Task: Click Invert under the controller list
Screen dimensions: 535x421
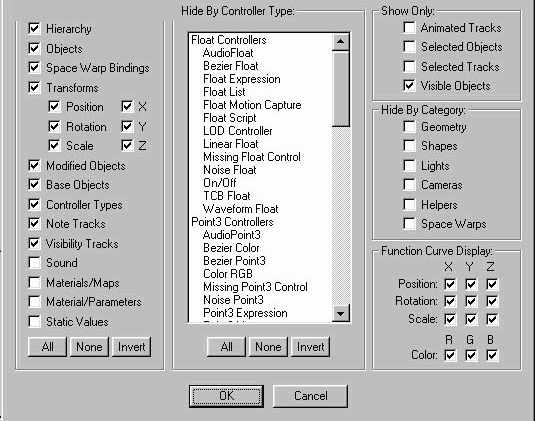Action: click(310, 347)
